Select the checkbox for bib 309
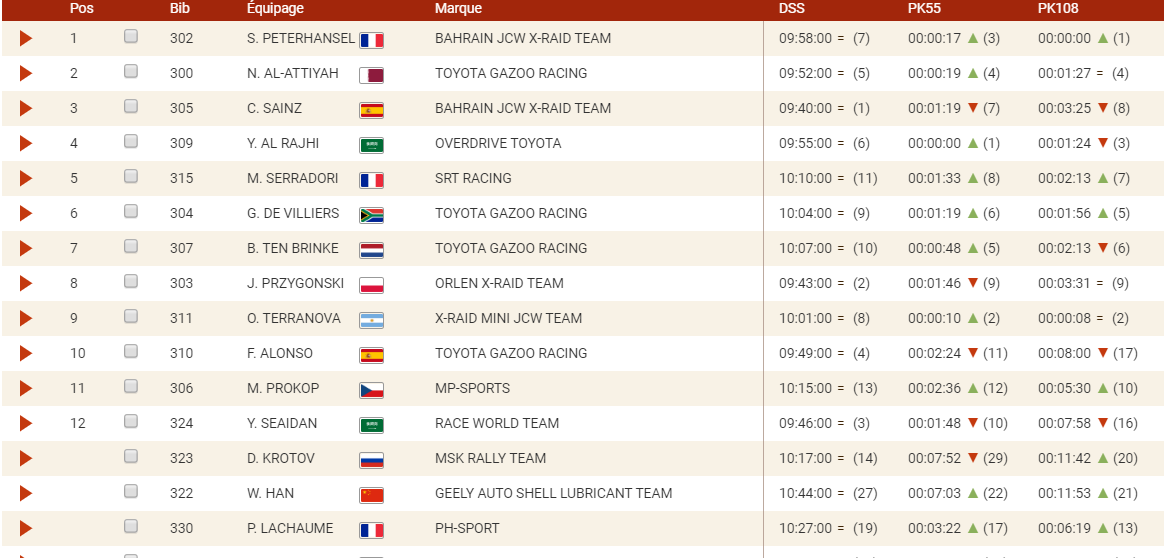Image resolution: width=1164 pixels, height=558 pixels. pos(131,142)
